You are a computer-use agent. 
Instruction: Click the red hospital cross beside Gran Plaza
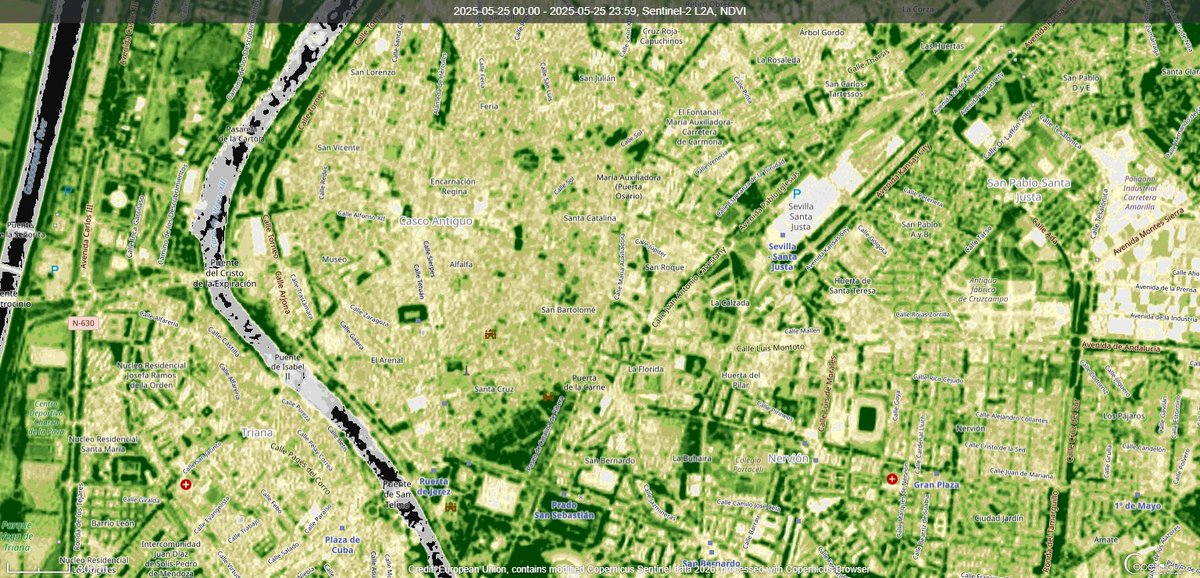[x=892, y=480]
